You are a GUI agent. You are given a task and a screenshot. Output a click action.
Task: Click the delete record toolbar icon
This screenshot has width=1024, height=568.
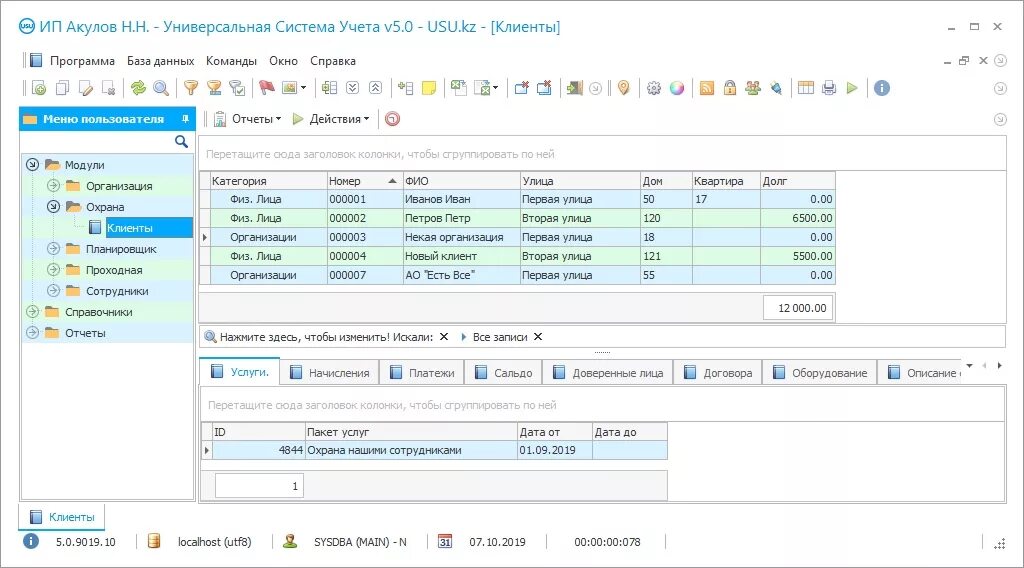click(109, 88)
